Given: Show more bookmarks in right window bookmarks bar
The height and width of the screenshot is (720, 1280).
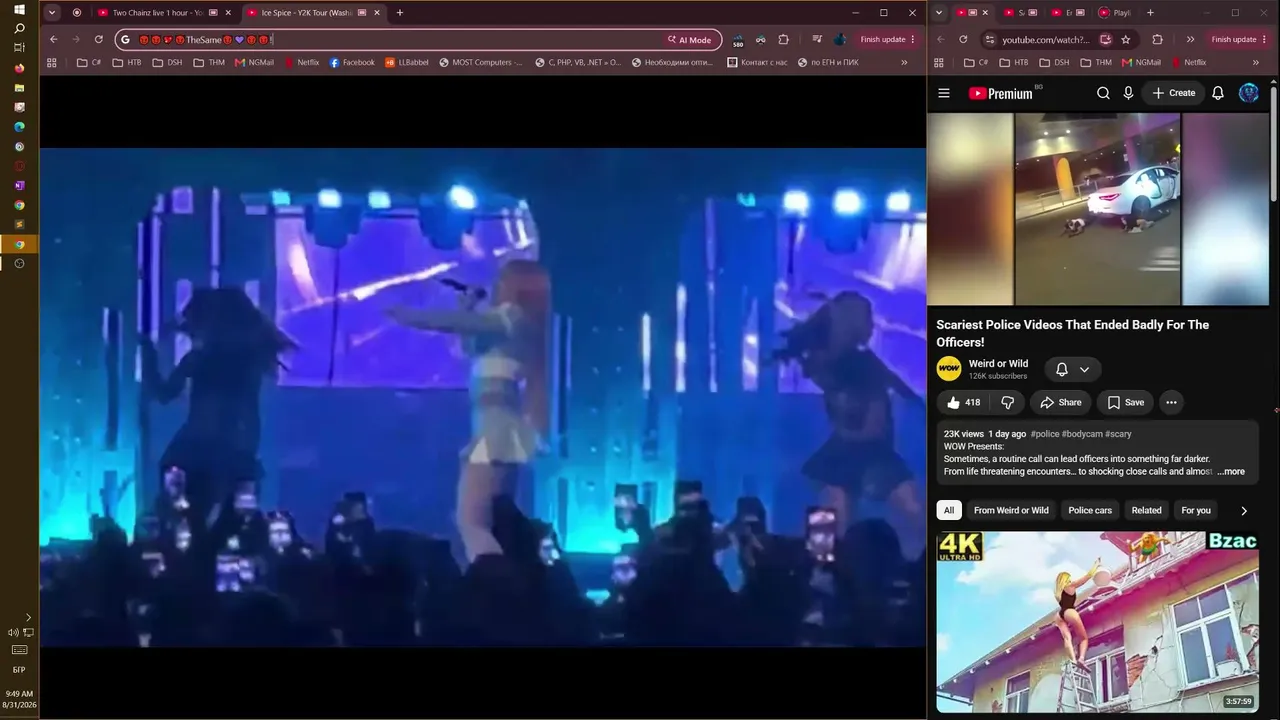Looking at the screenshot, I should tap(1256, 62).
